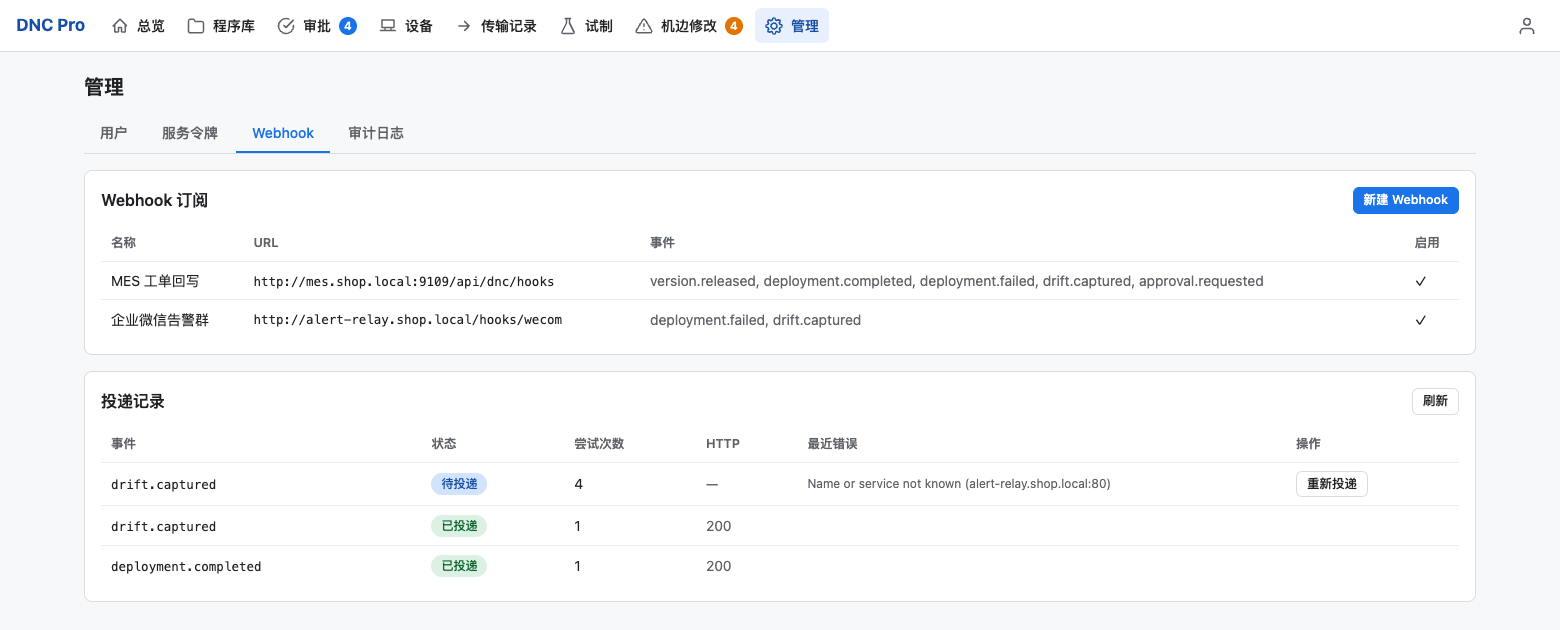Click the check-circle icon beside 审批
This screenshot has height=630, width=1560.
click(286, 26)
